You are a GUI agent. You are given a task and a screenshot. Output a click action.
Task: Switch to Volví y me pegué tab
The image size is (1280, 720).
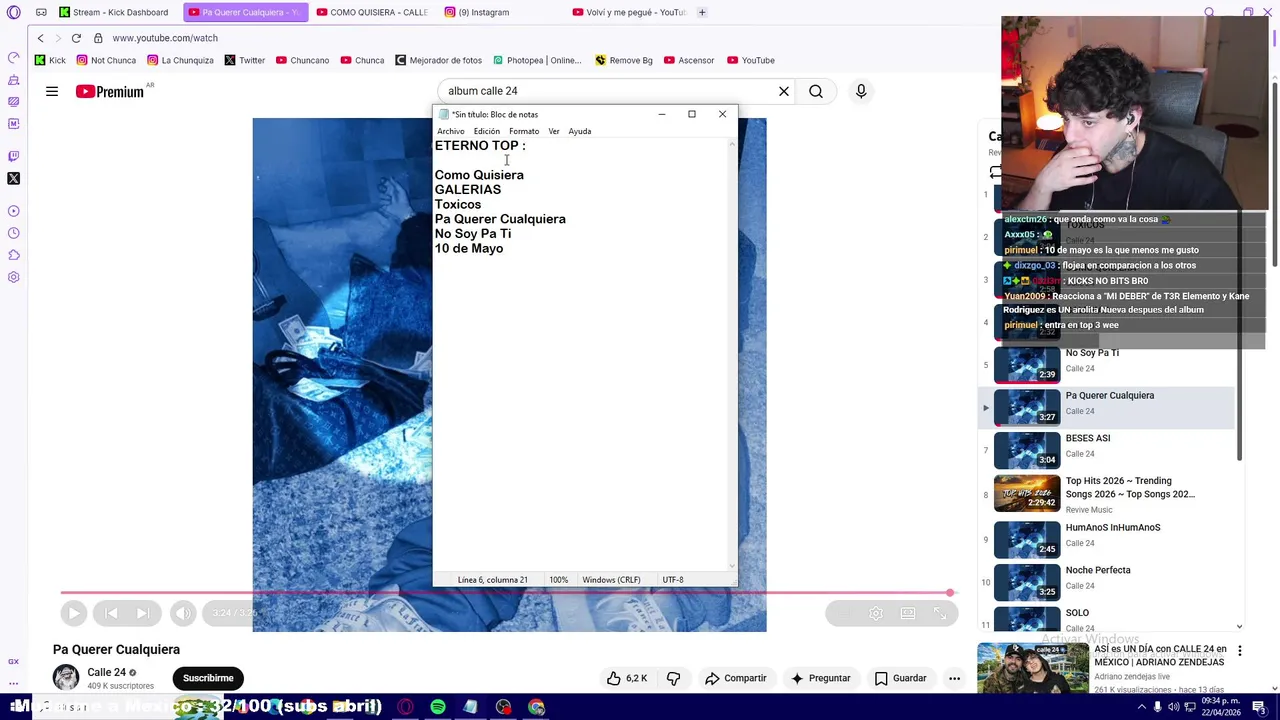coord(629,12)
